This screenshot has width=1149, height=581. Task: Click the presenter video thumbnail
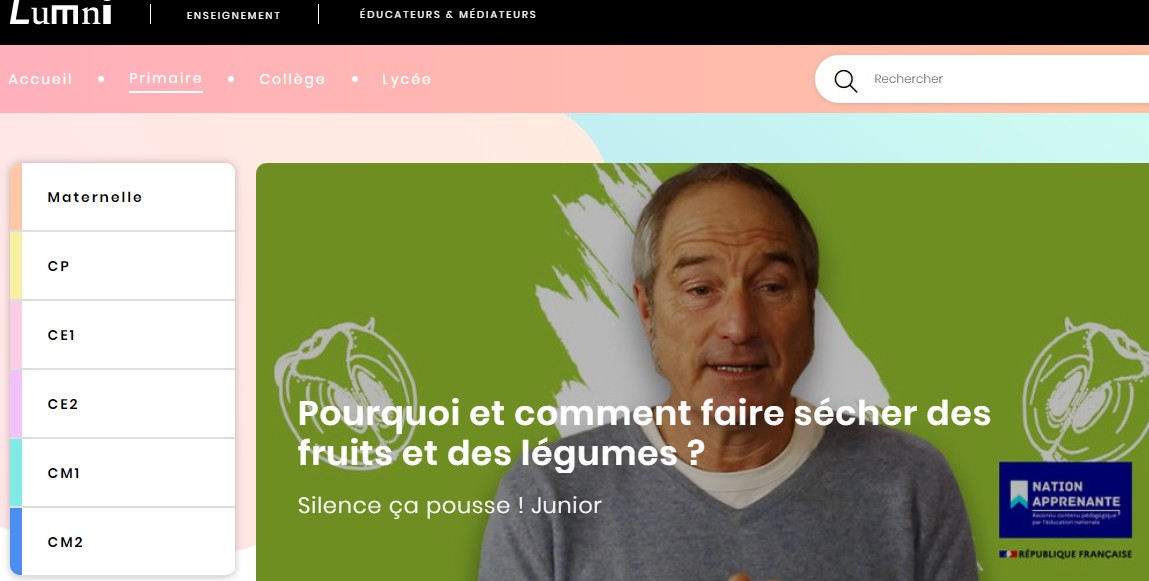pyautogui.click(x=702, y=371)
